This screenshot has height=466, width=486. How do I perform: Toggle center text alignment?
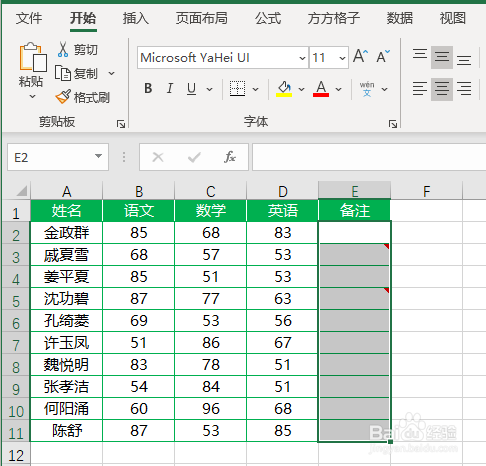click(442, 89)
